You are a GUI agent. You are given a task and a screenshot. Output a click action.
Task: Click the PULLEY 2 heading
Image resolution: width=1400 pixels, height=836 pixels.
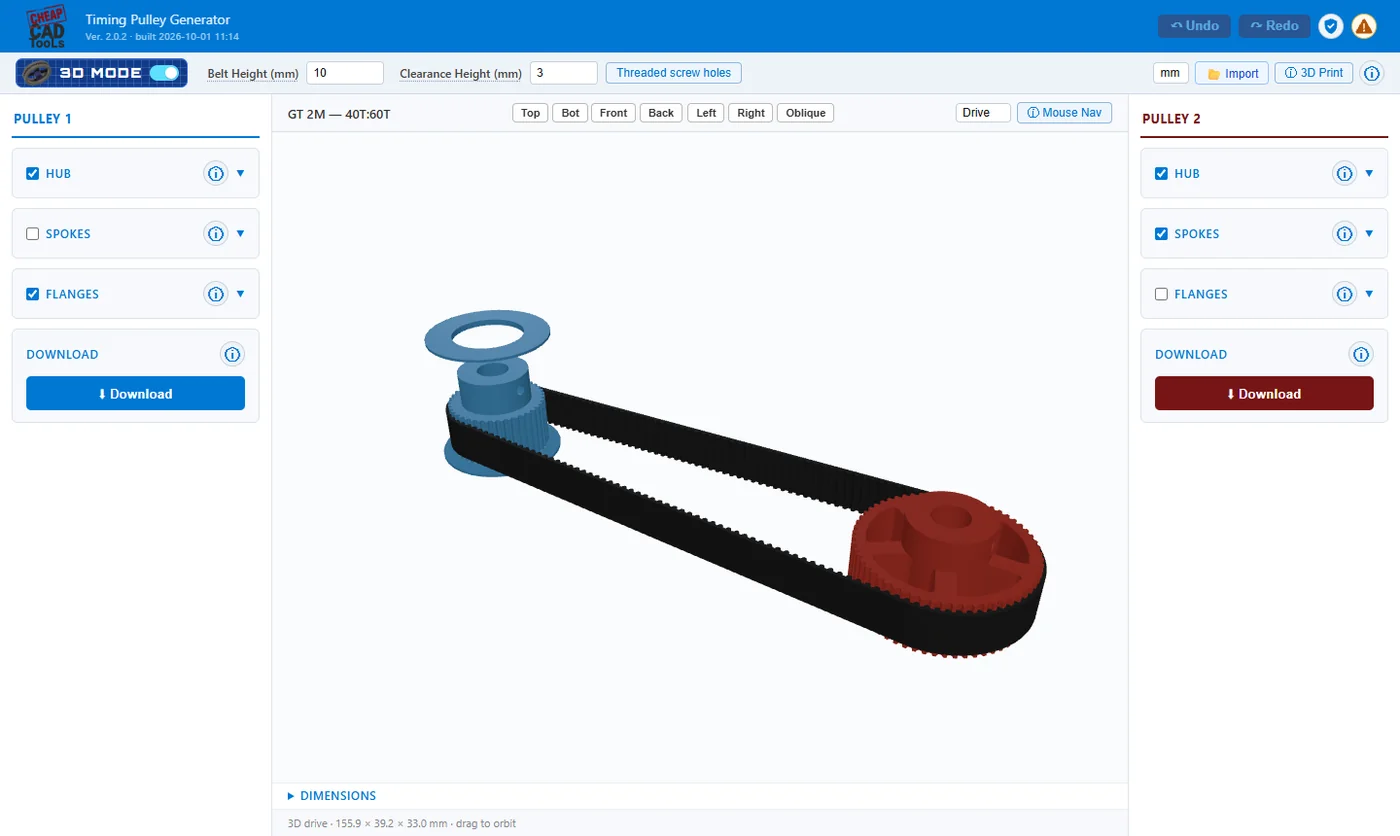tap(1171, 119)
